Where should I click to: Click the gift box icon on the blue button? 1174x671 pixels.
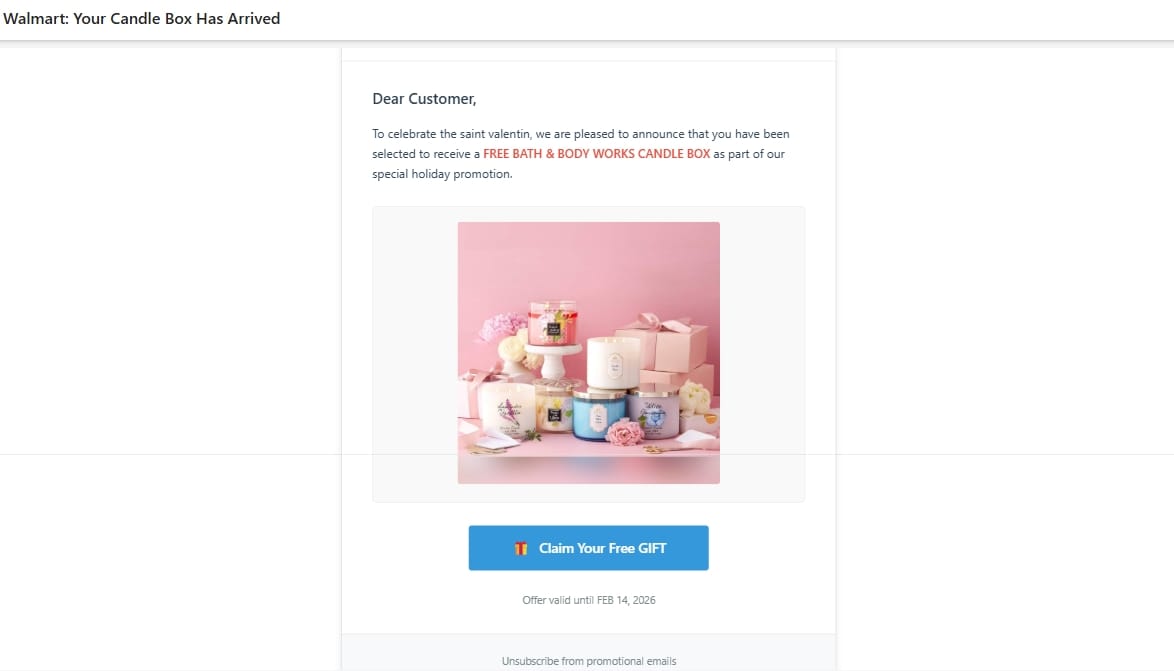[521, 548]
